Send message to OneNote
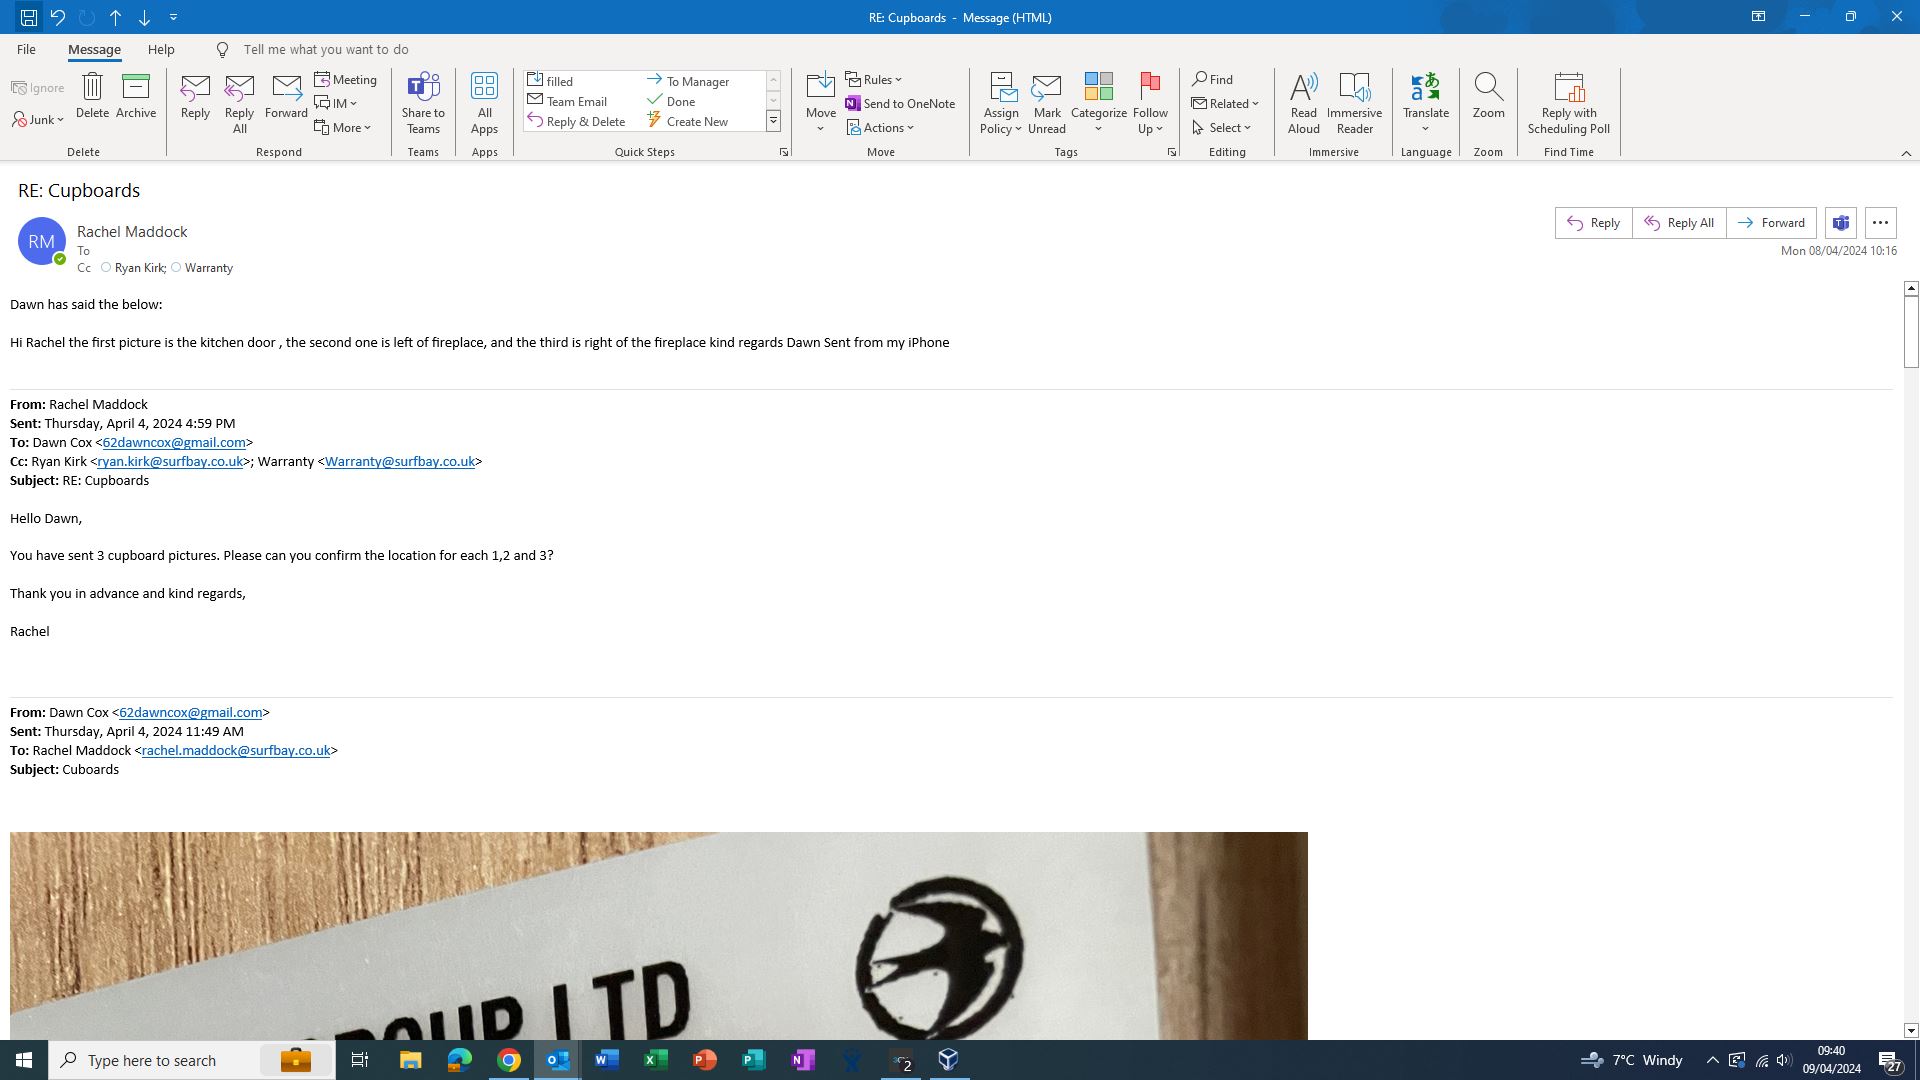 pos(899,104)
